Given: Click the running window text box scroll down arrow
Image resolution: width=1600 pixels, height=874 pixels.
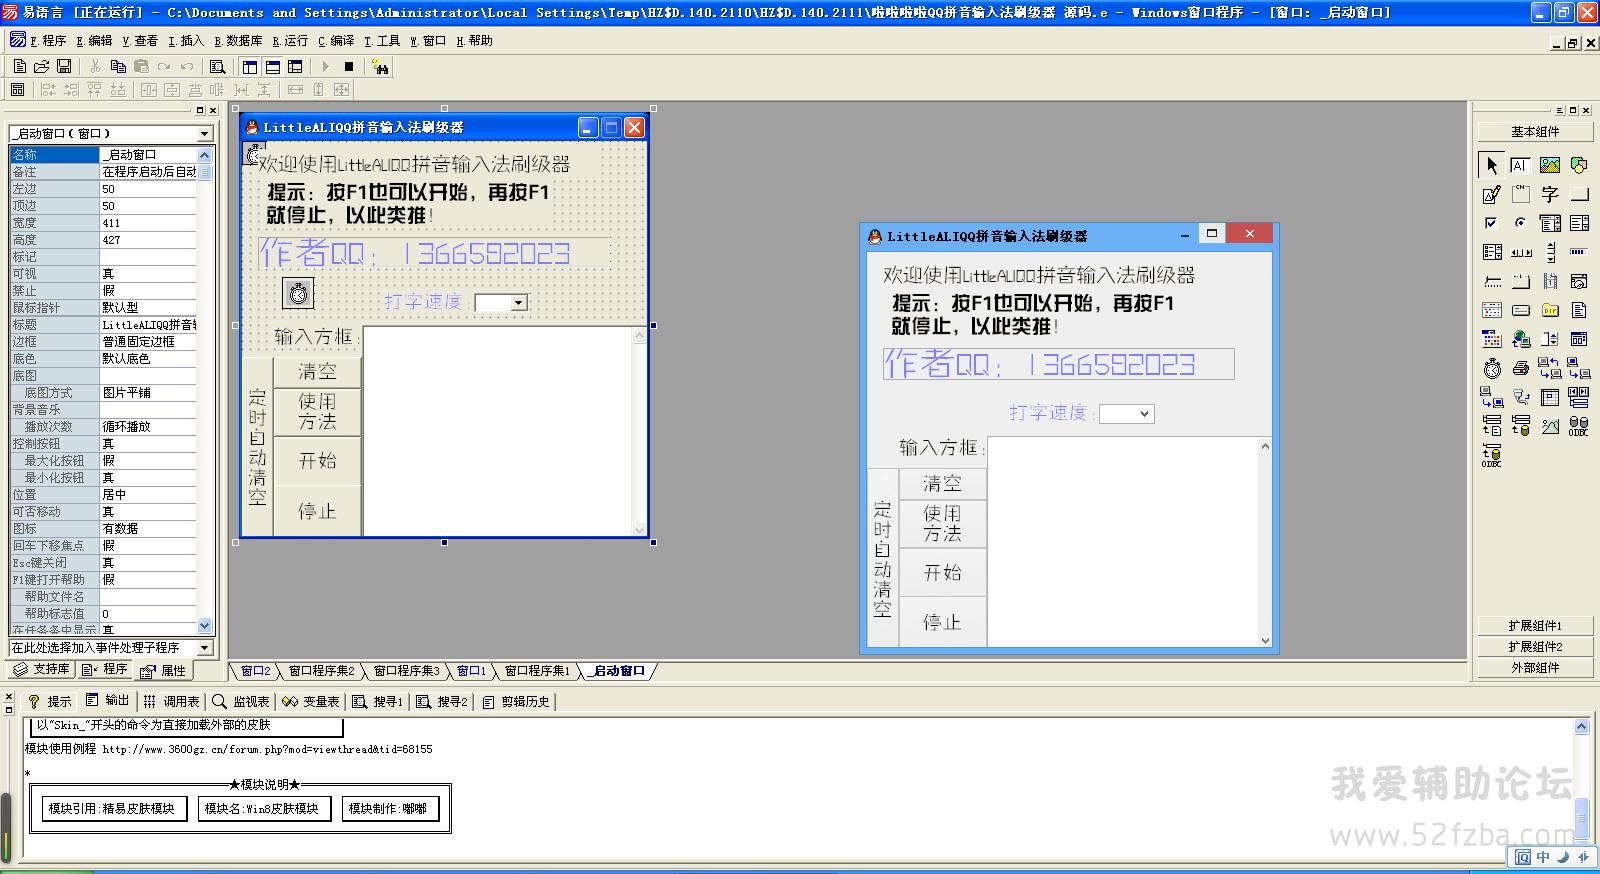Looking at the screenshot, I should pyautogui.click(x=1265, y=640).
